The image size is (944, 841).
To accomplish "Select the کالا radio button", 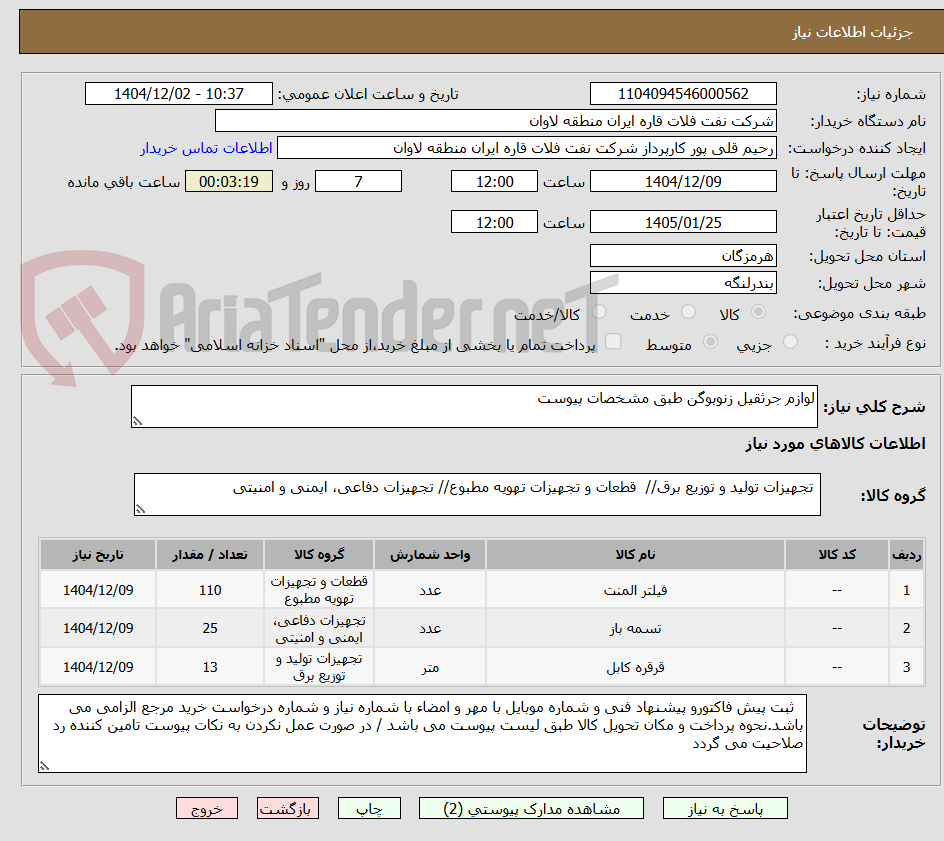I will click(759, 312).
